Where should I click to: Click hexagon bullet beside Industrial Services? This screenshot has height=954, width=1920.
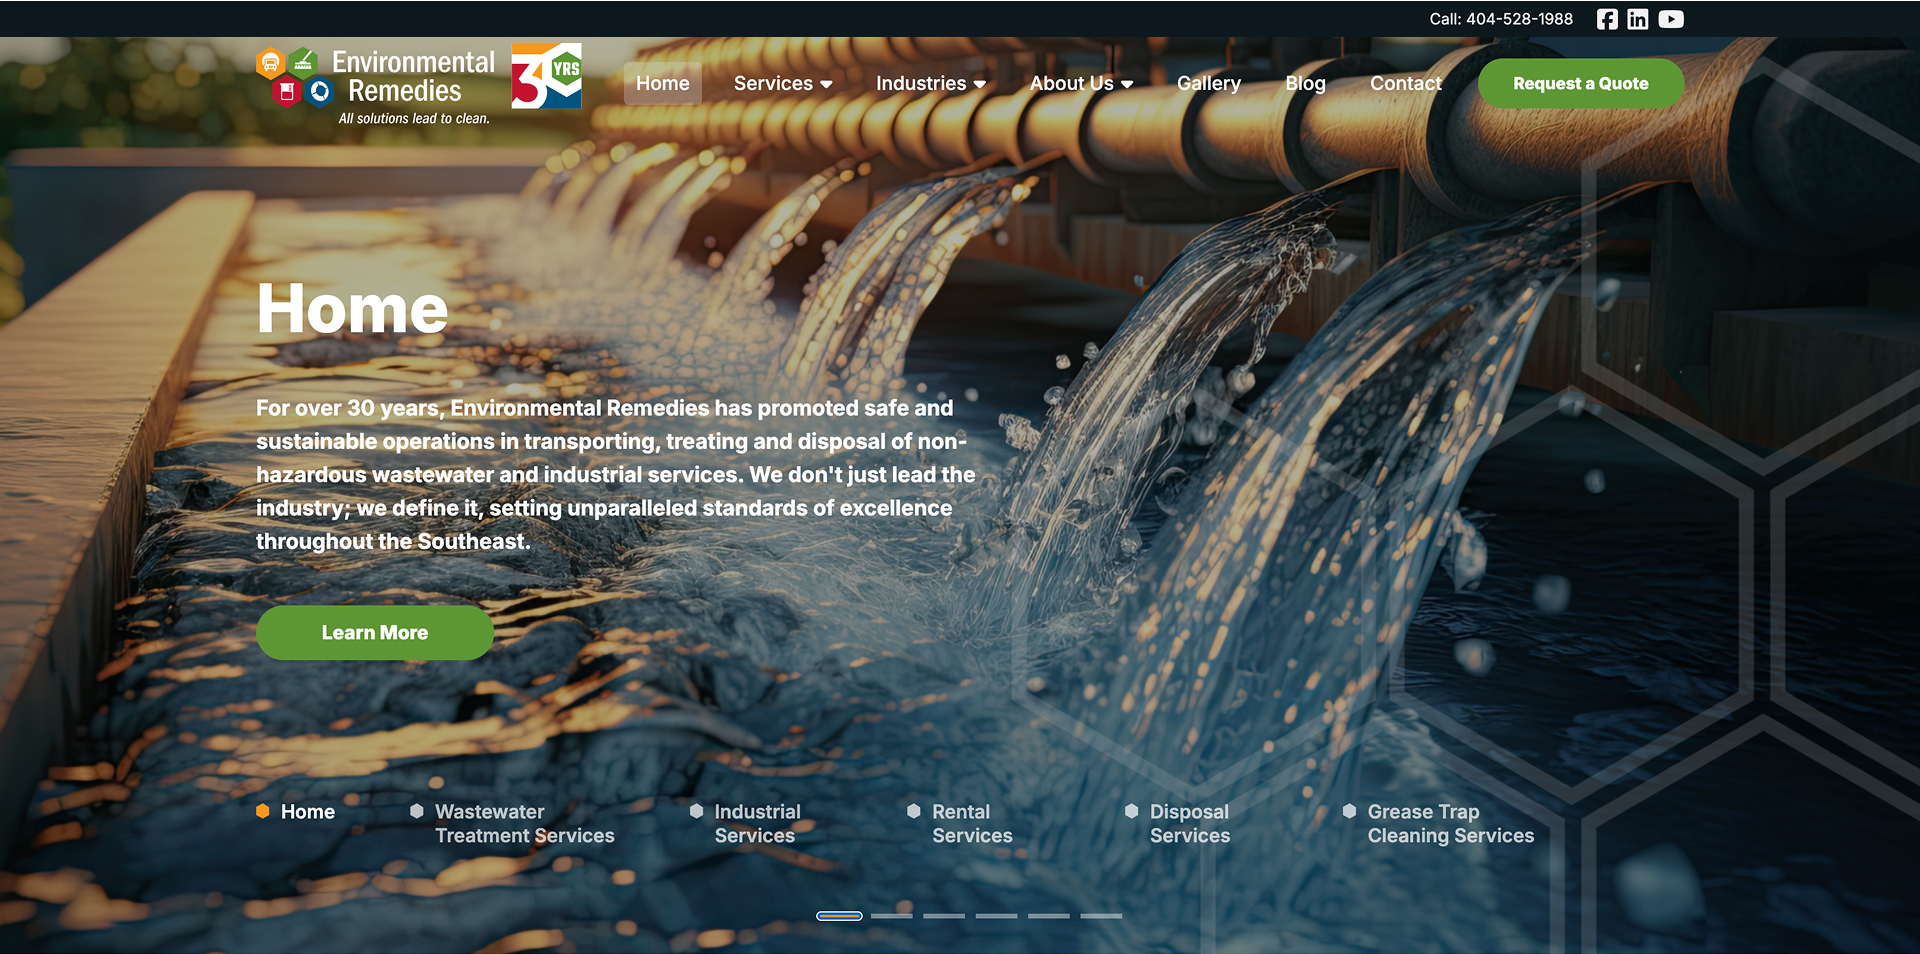697,811
